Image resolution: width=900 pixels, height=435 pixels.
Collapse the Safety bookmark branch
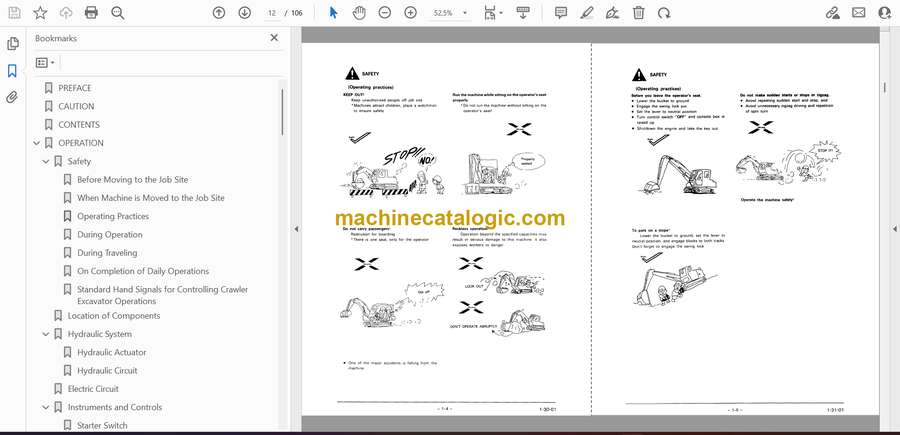click(x=46, y=162)
